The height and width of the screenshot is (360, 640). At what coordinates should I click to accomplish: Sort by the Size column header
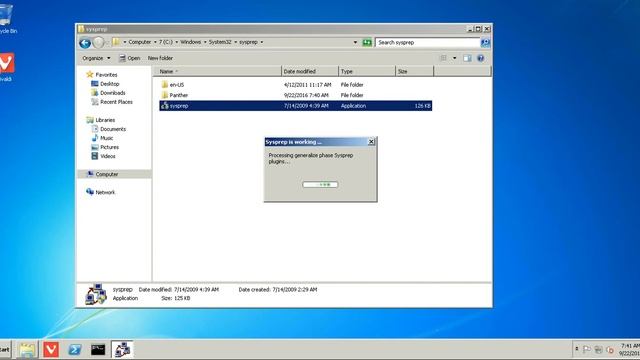414,71
